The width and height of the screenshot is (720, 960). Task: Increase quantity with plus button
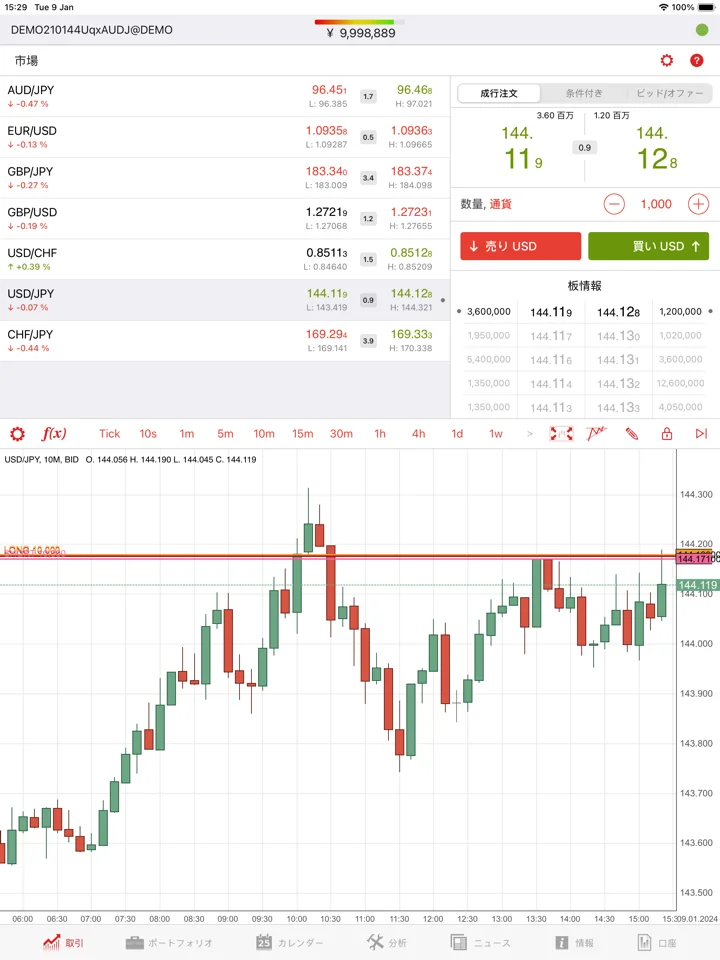(698, 204)
